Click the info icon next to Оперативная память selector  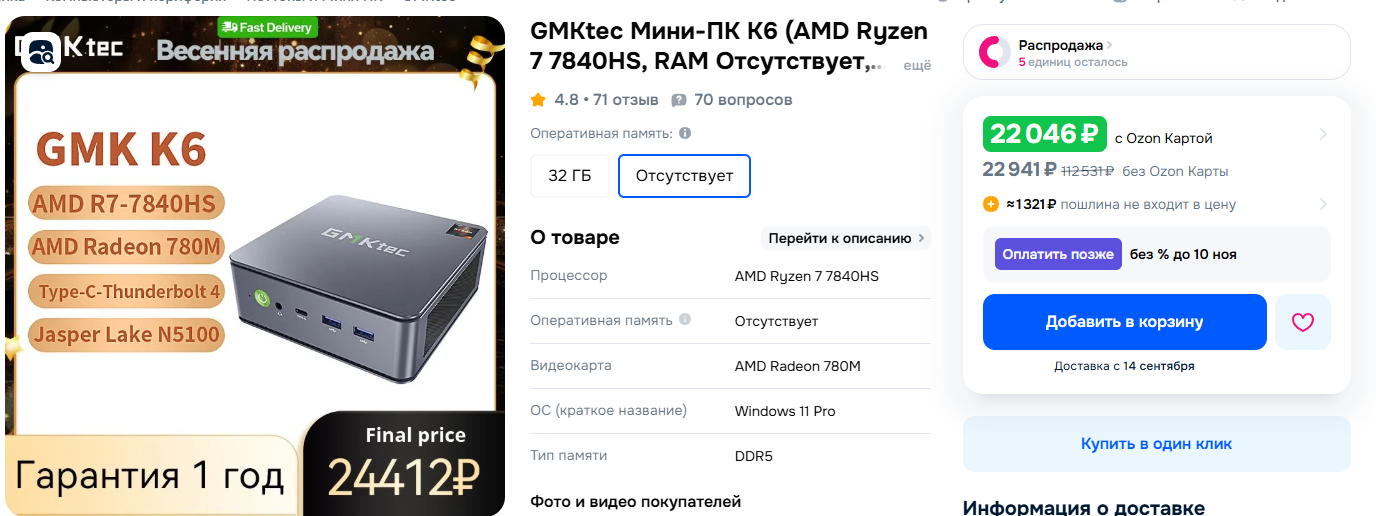tap(685, 133)
